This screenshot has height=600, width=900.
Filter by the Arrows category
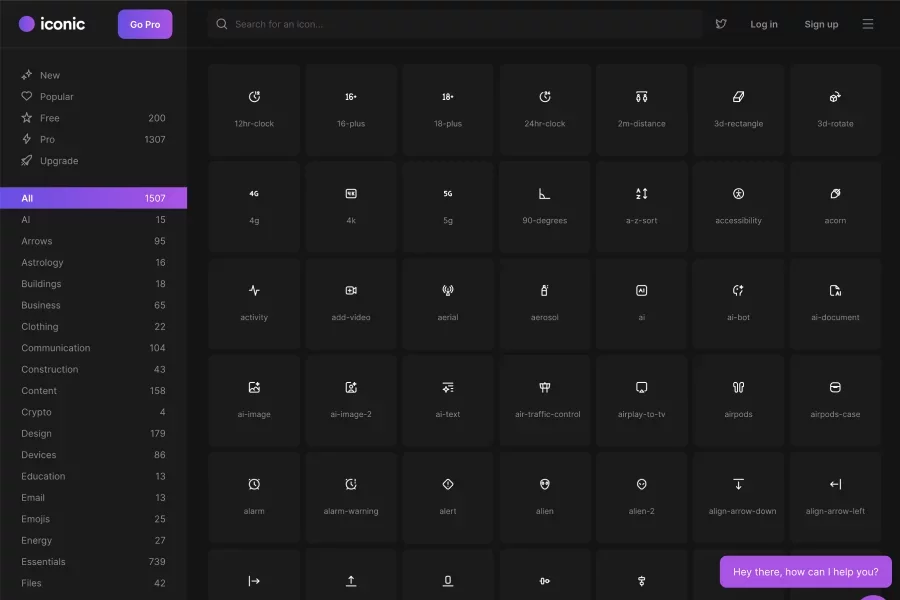pyautogui.click(x=37, y=241)
